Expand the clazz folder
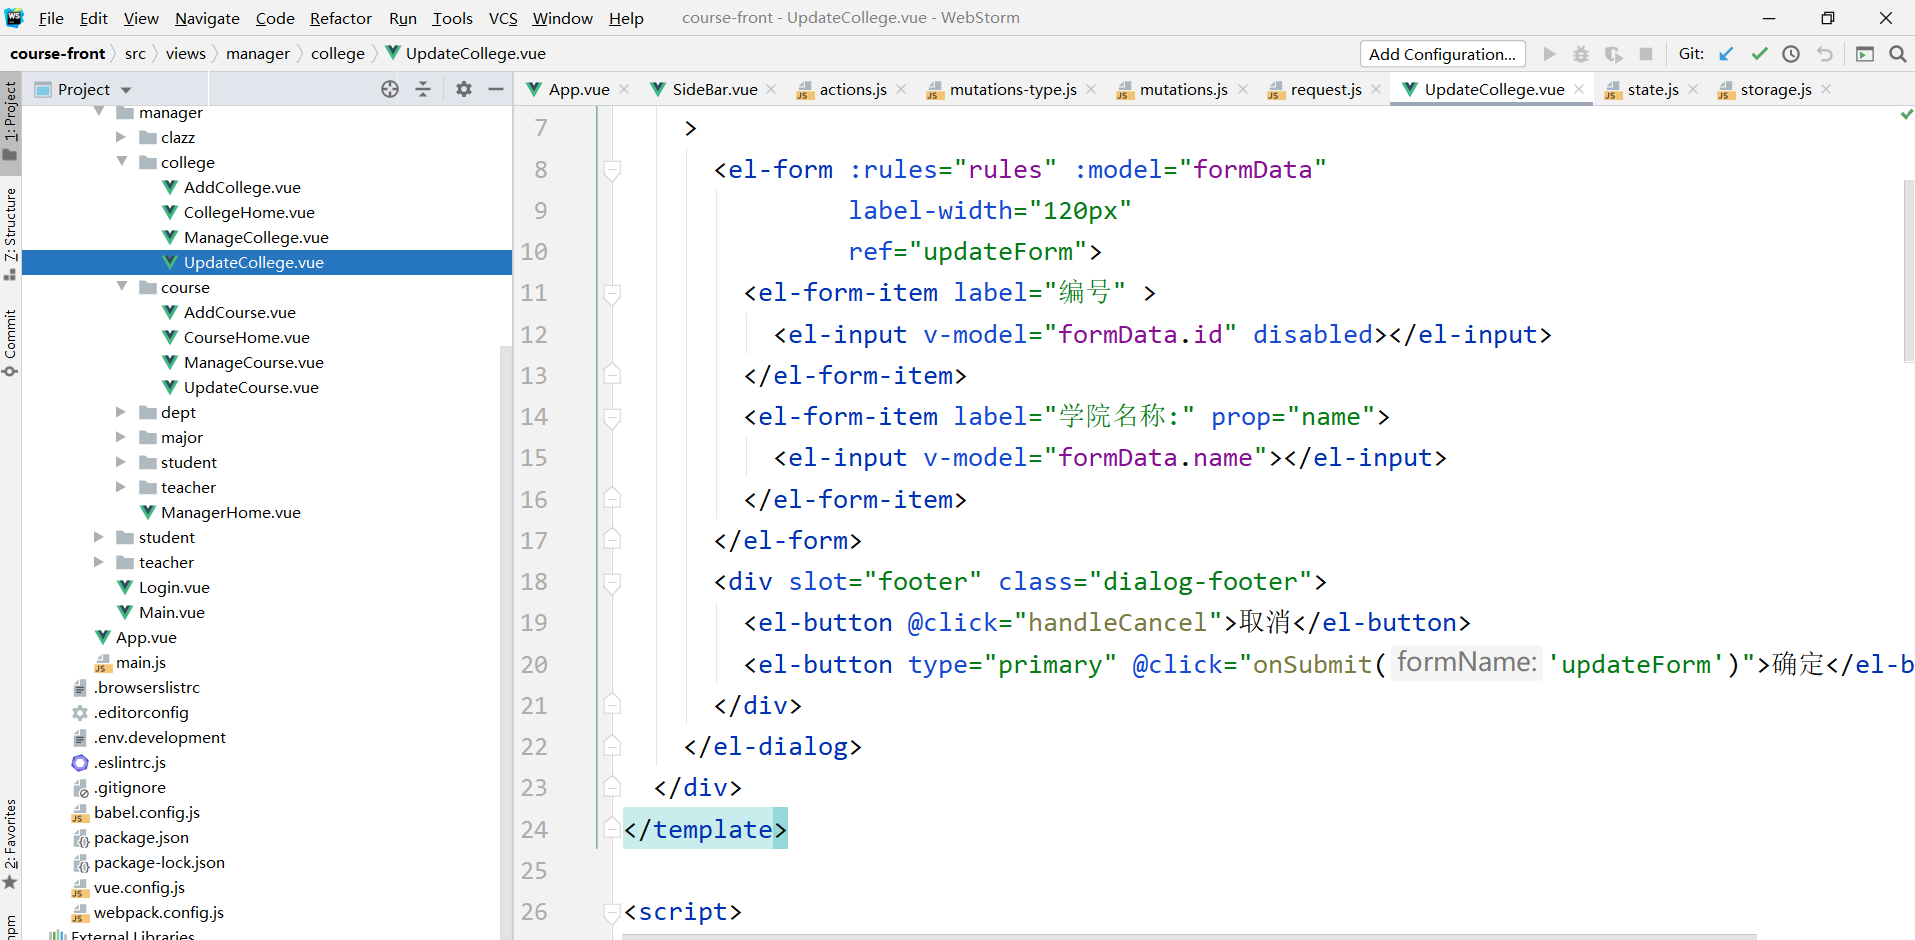The height and width of the screenshot is (940, 1915). click(121, 137)
